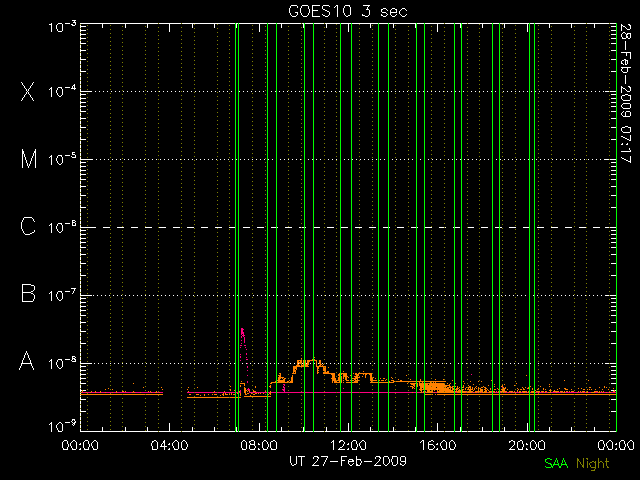Image resolution: width=640 pixels, height=480 pixels.
Task: Click the 28-Feb-2009 07:17 timestamp
Action: pyautogui.click(x=625, y=93)
